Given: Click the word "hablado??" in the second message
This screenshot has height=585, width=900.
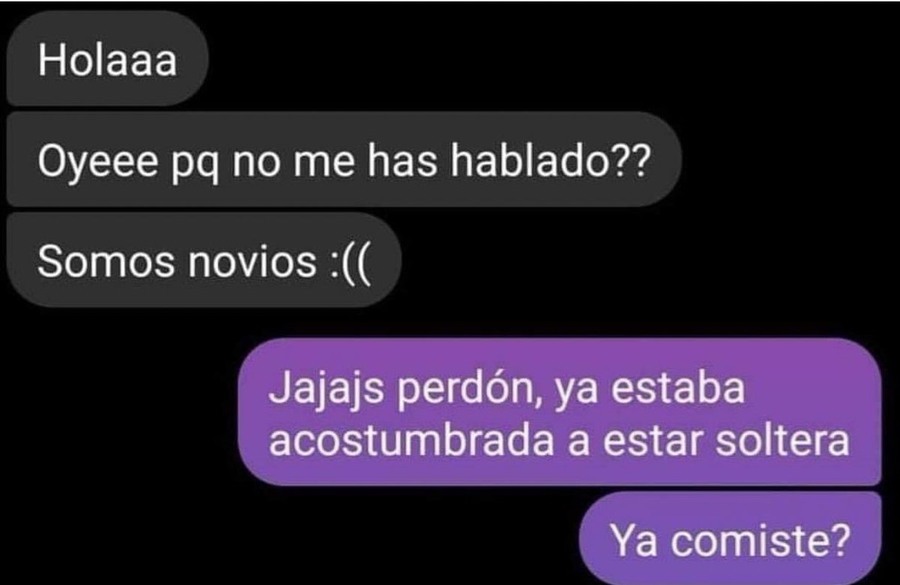Looking at the screenshot, I should [x=550, y=160].
